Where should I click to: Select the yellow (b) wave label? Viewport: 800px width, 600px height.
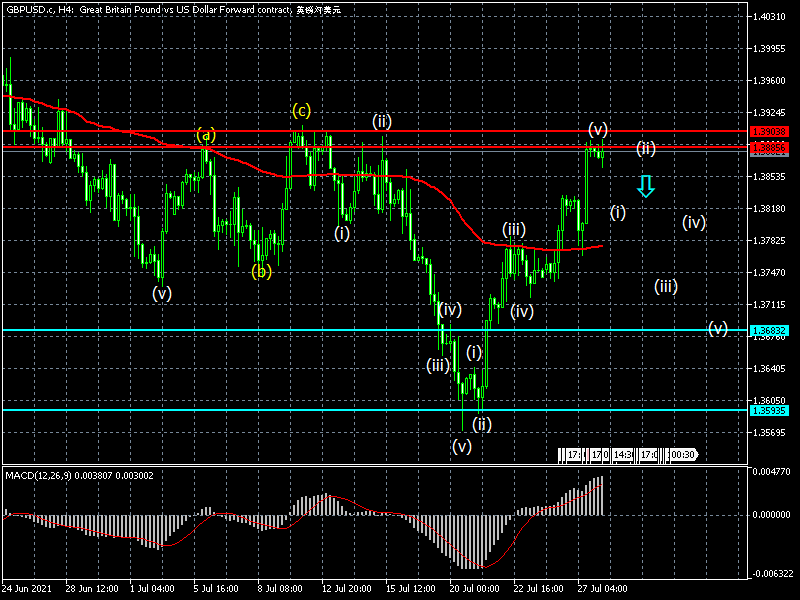pyautogui.click(x=261, y=271)
